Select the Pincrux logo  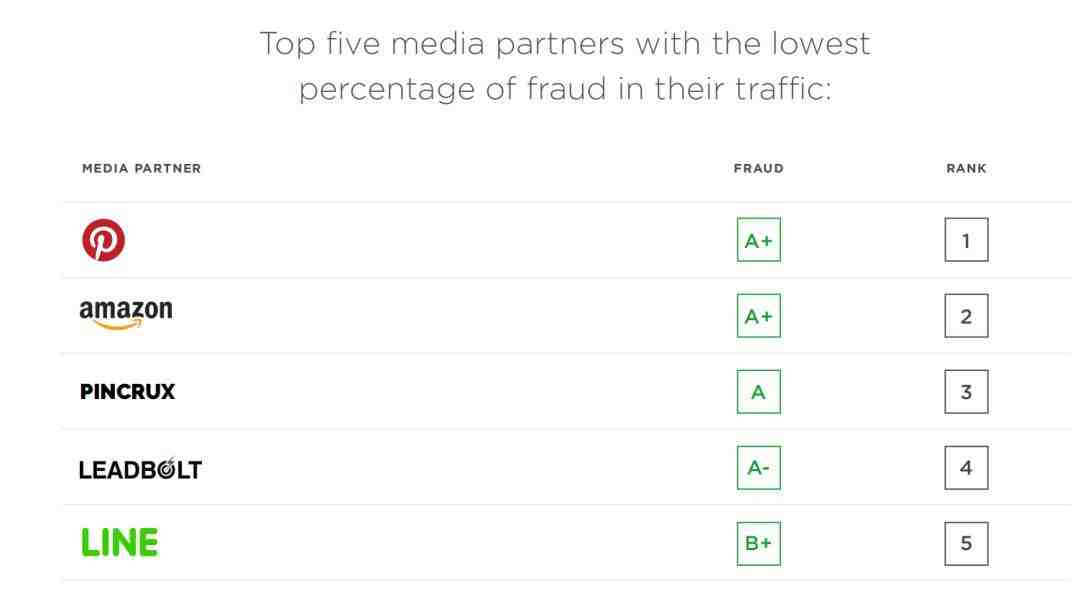click(x=127, y=391)
